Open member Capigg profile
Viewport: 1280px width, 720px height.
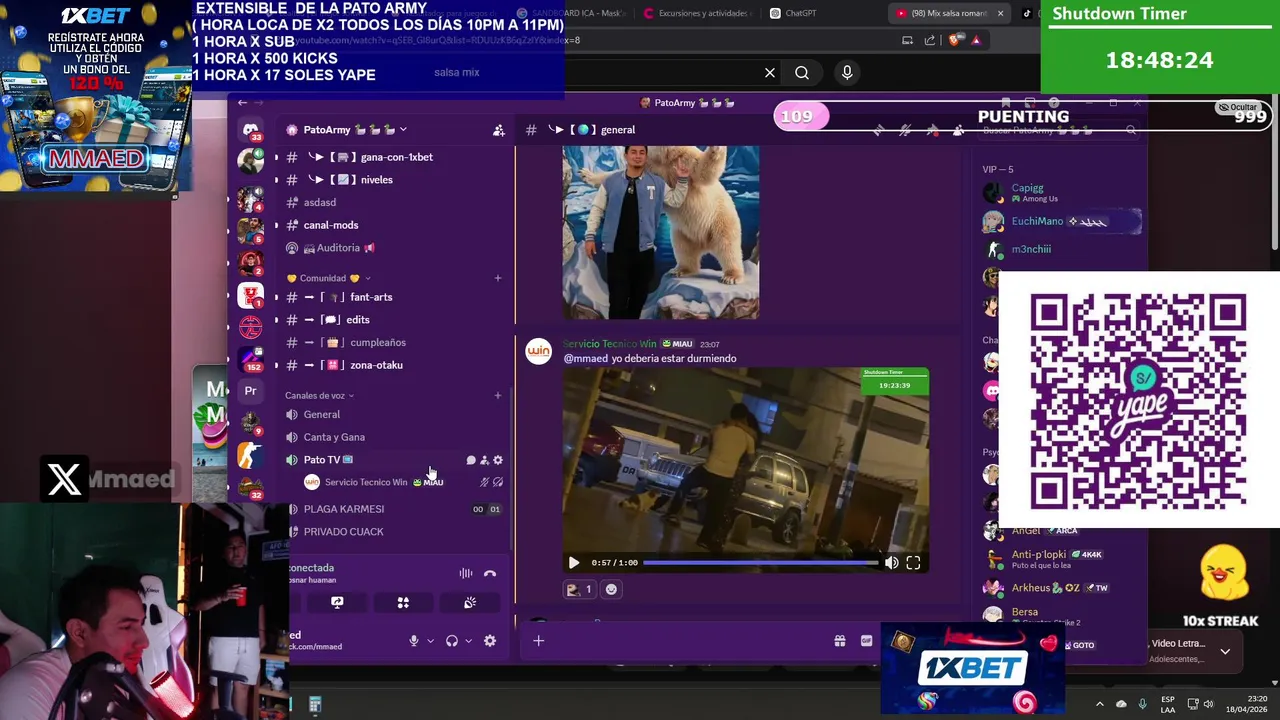1027,188
